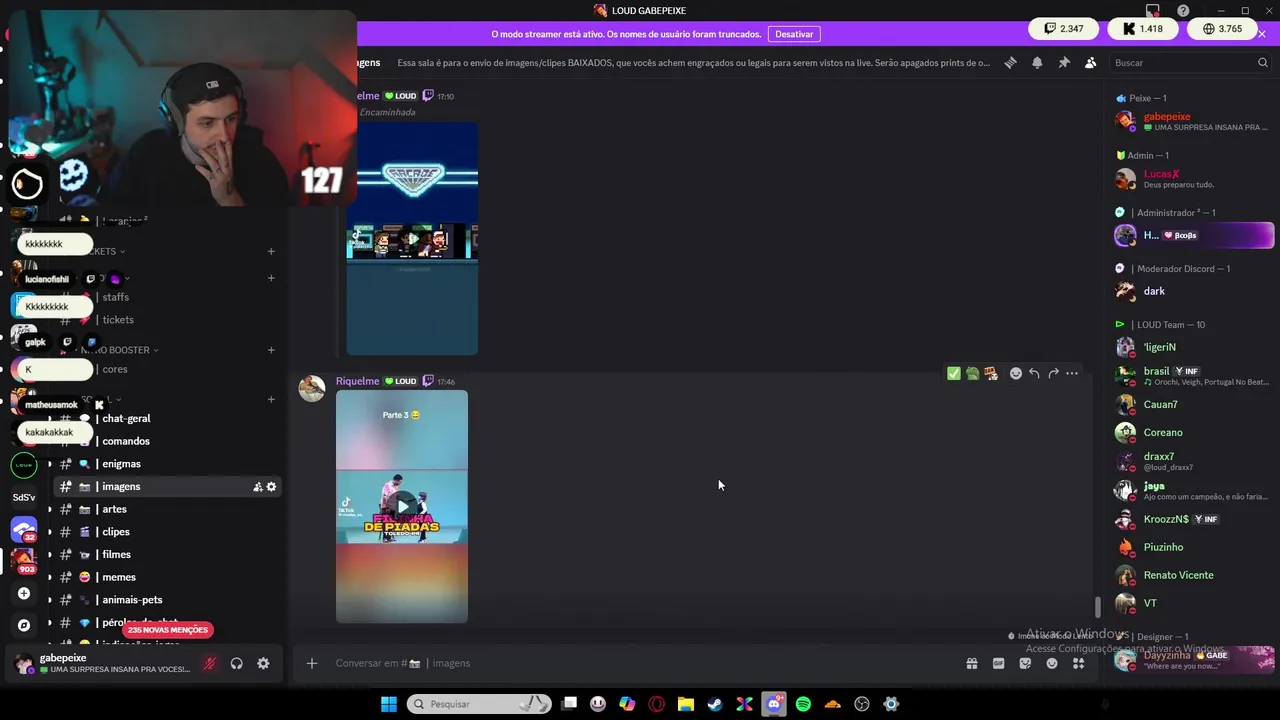This screenshot has width=1280, height=720.
Task: Open more options for Riquelme's message
Action: click(1072, 373)
